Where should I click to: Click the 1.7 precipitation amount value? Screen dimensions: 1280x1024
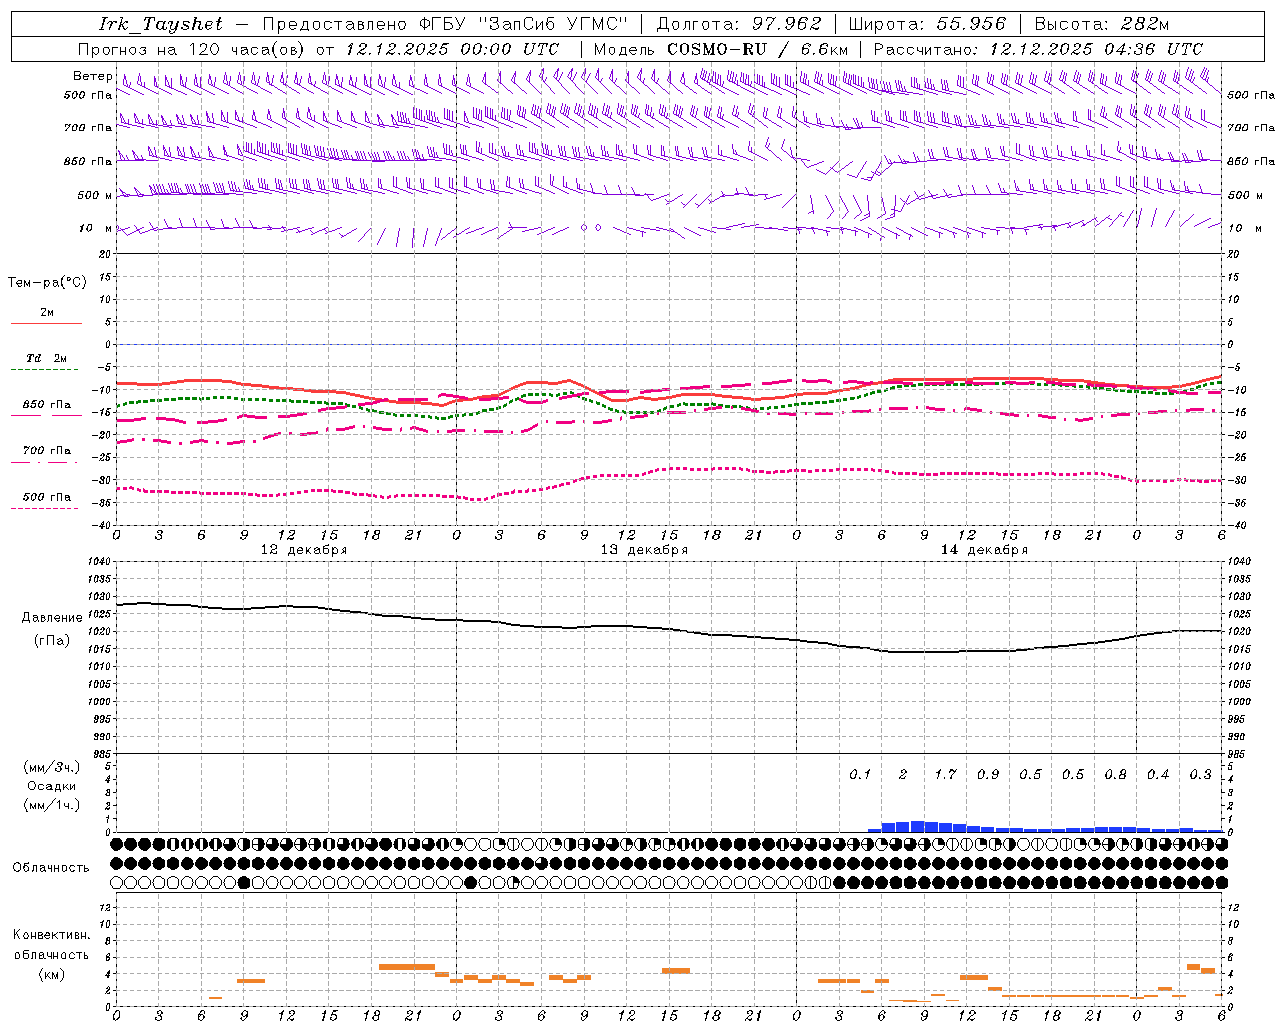coord(945,775)
